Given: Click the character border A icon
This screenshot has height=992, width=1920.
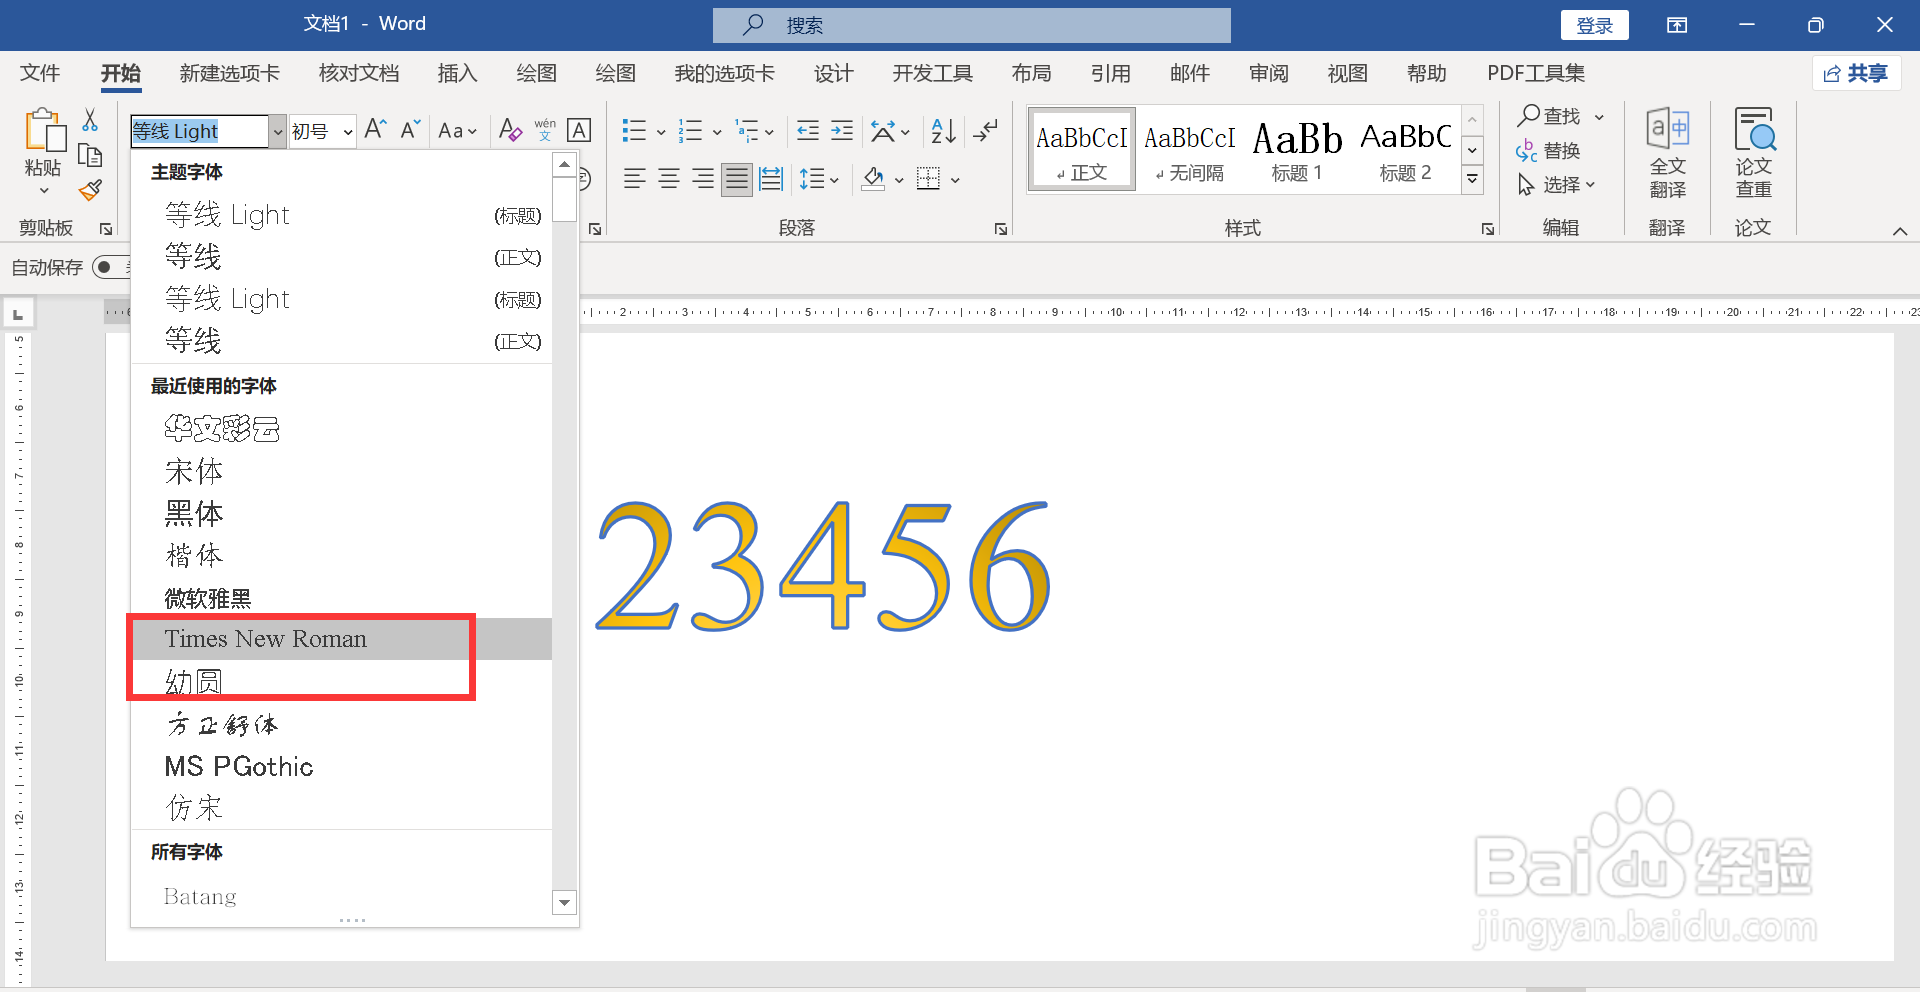Looking at the screenshot, I should (x=579, y=130).
